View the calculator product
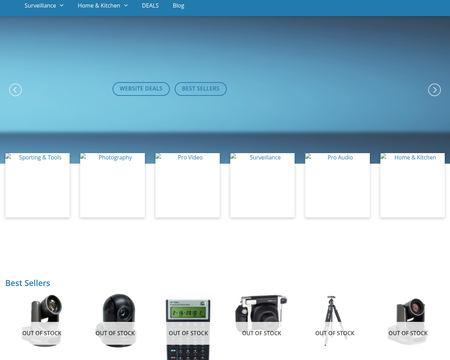The image size is (450, 360). (188, 328)
